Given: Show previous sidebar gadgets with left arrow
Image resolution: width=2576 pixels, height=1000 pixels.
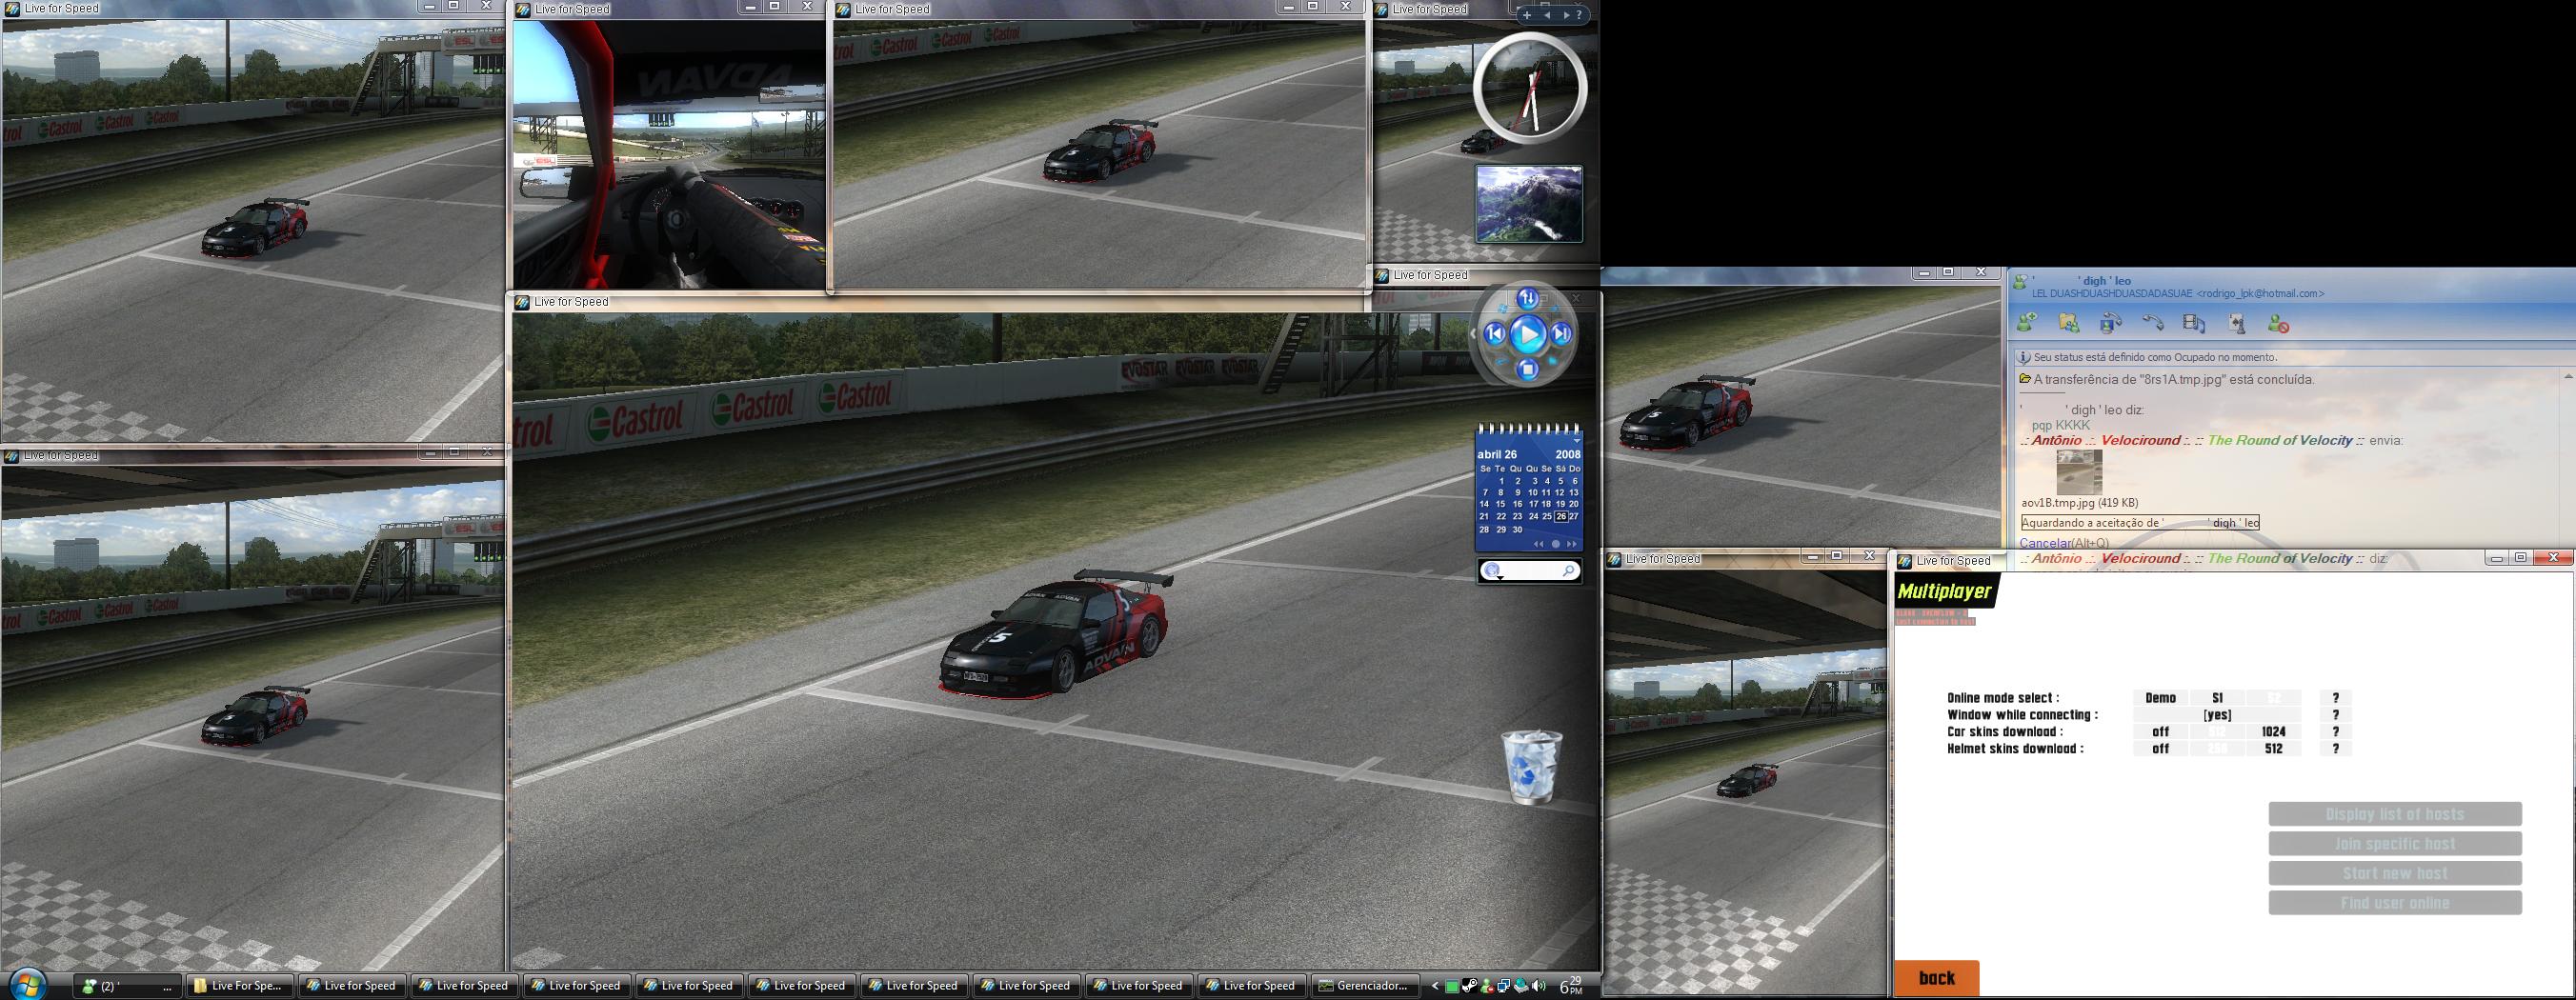Looking at the screenshot, I should [x=1547, y=15].
